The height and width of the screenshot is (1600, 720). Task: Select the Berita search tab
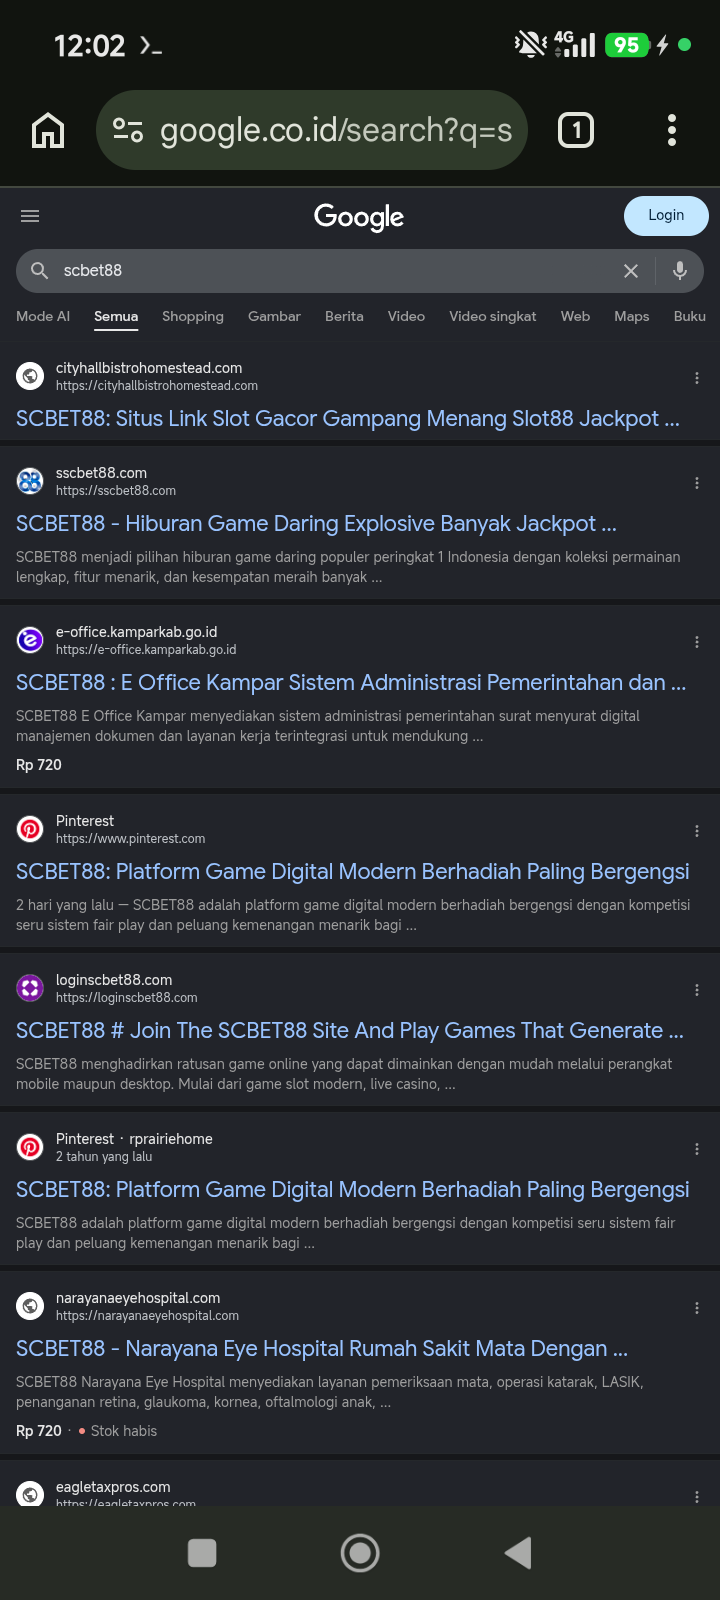(344, 316)
